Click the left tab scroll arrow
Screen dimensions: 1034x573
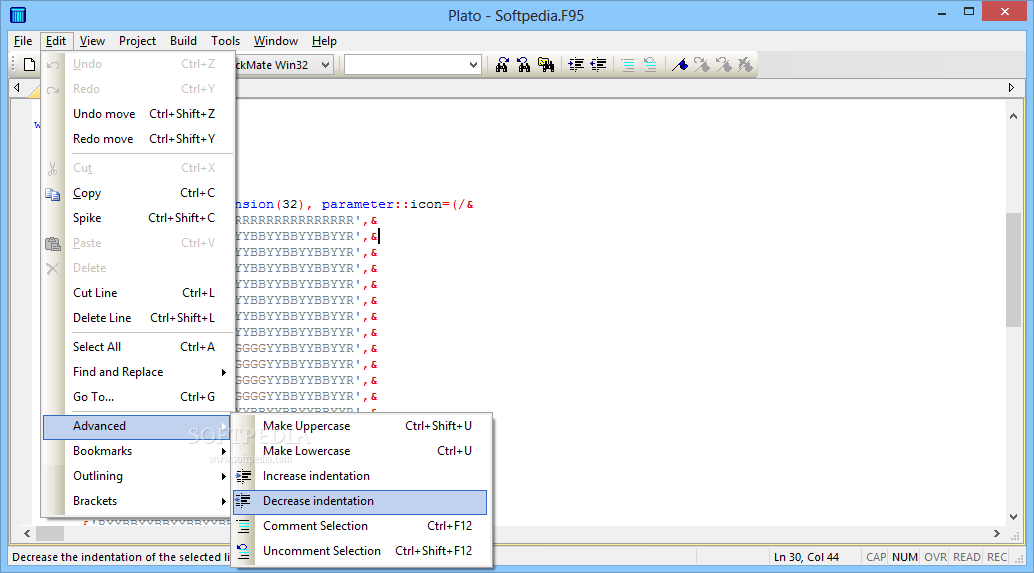click(17, 88)
